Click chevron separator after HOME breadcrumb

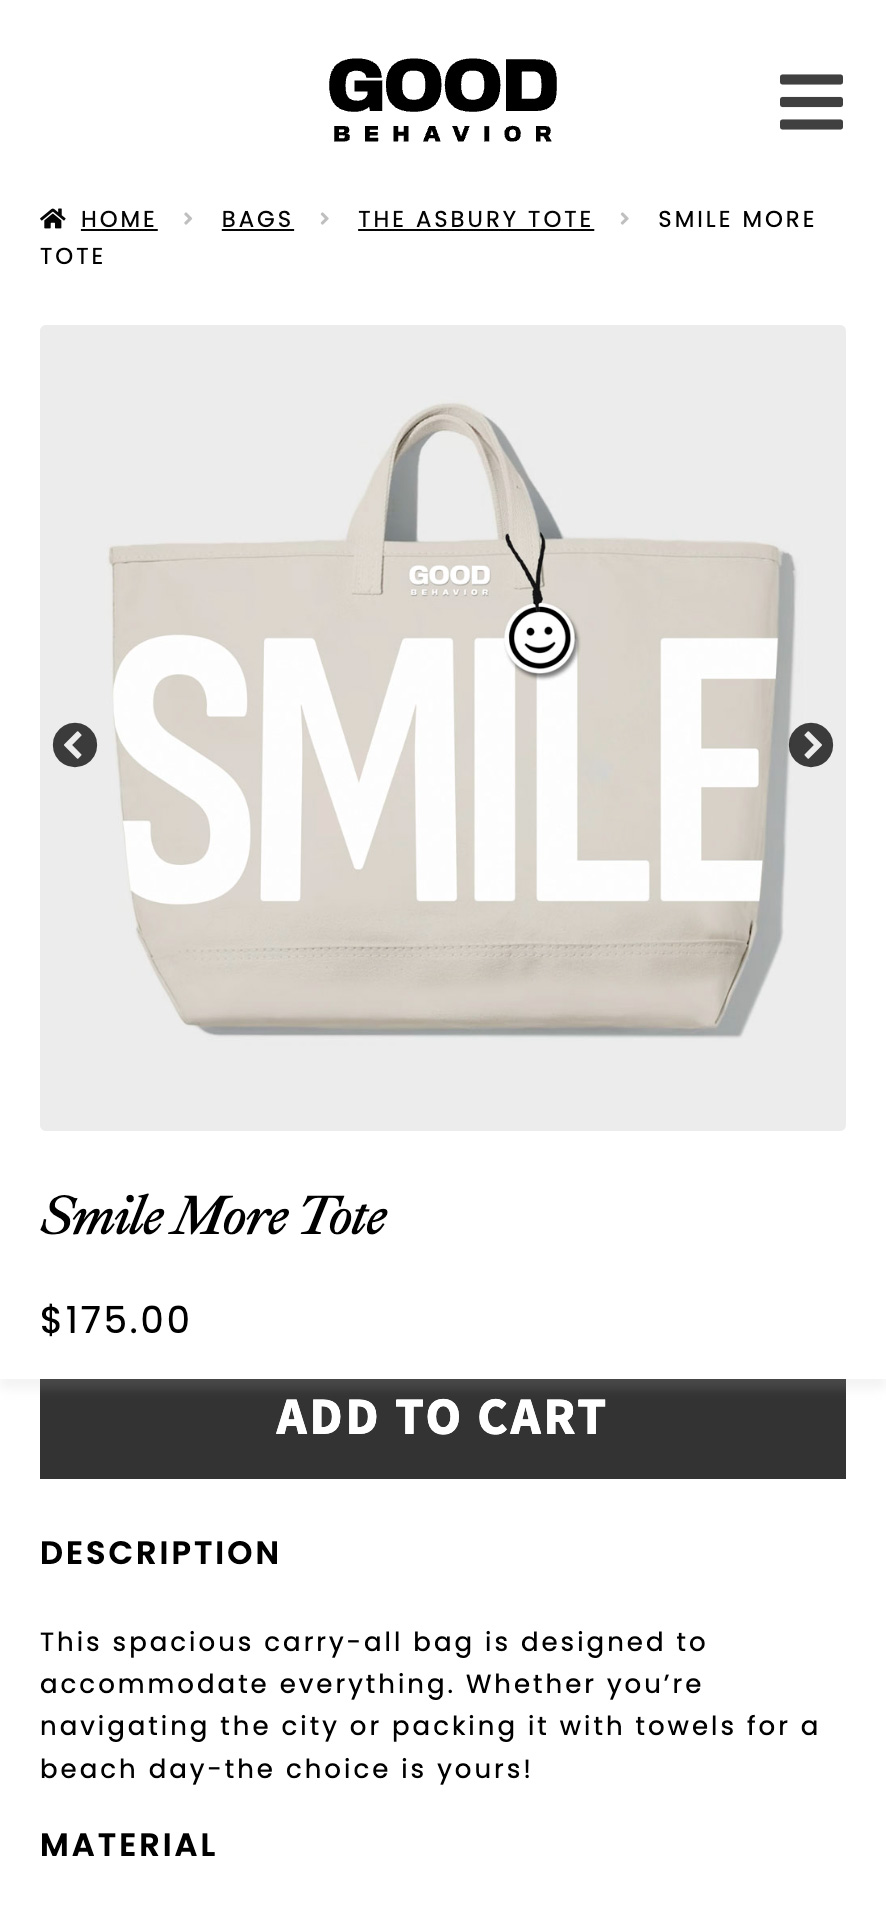tap(188, 218)
